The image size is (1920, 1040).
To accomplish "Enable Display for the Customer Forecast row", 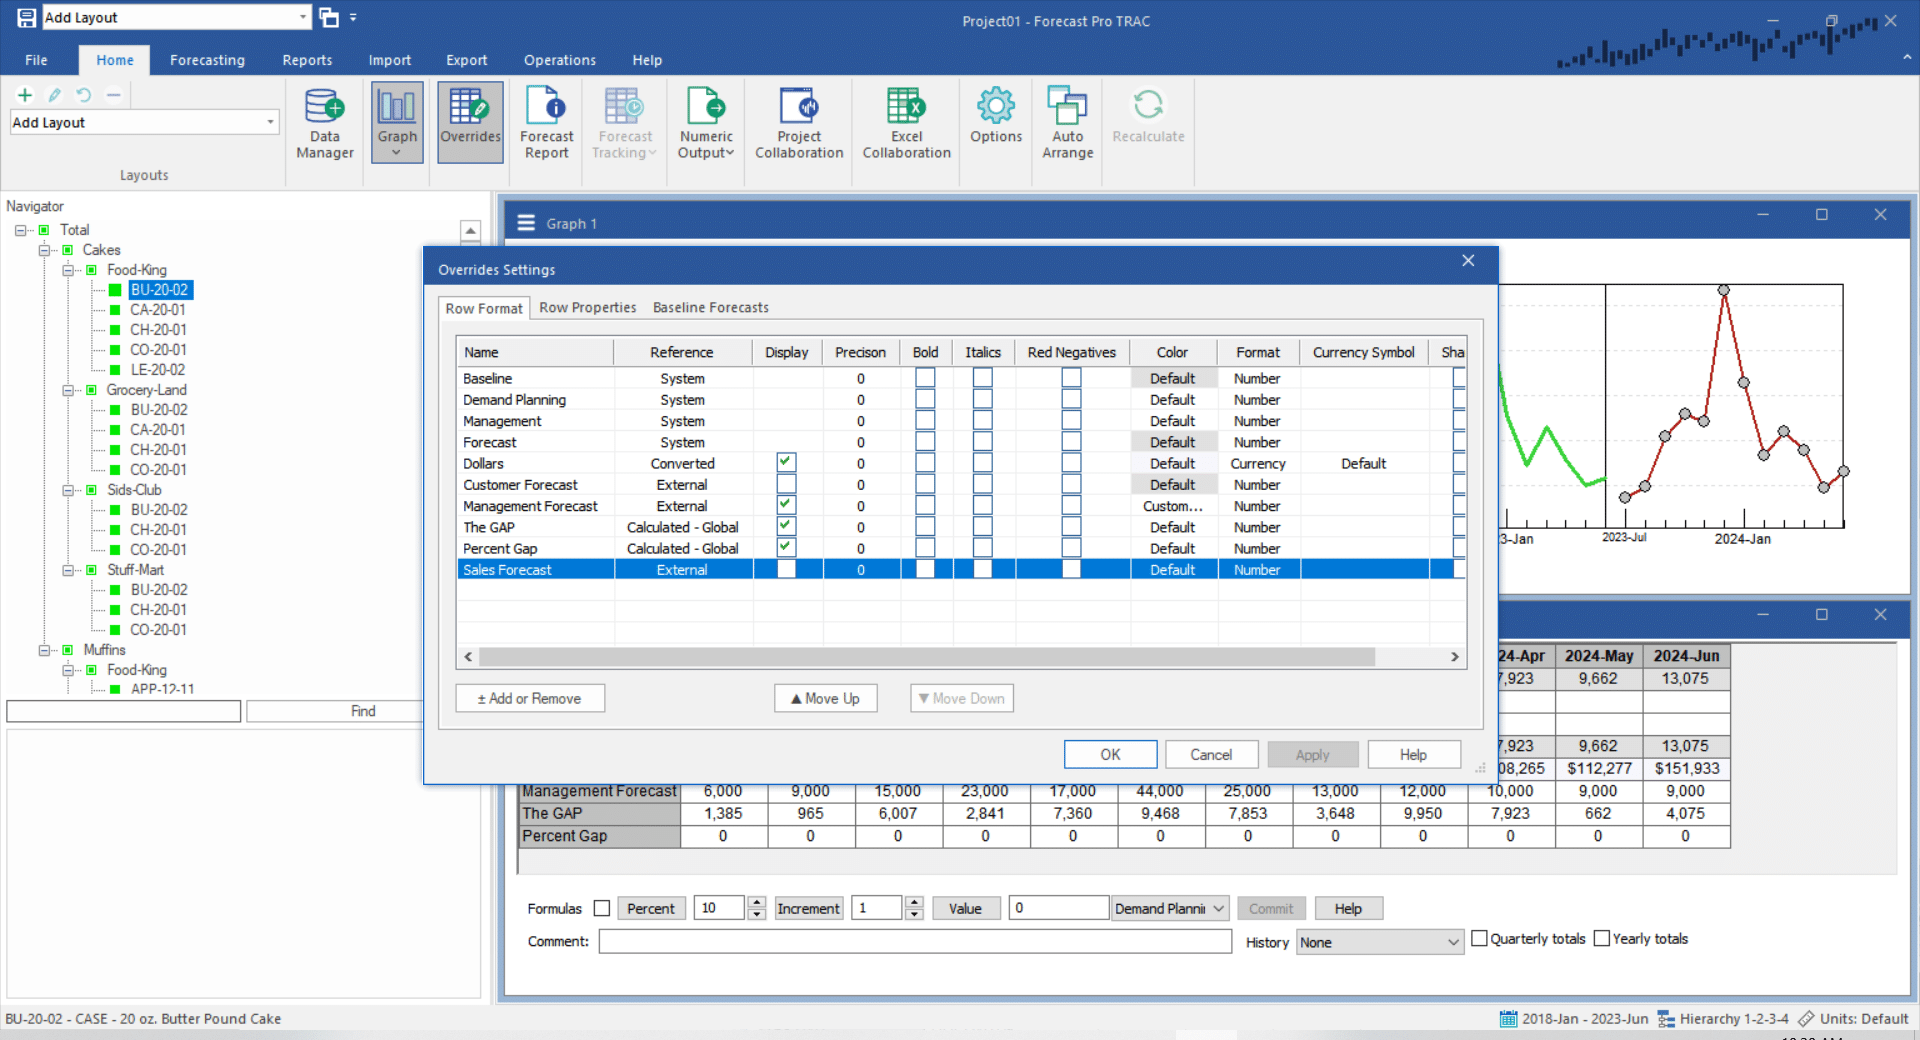I will point(786,483).
